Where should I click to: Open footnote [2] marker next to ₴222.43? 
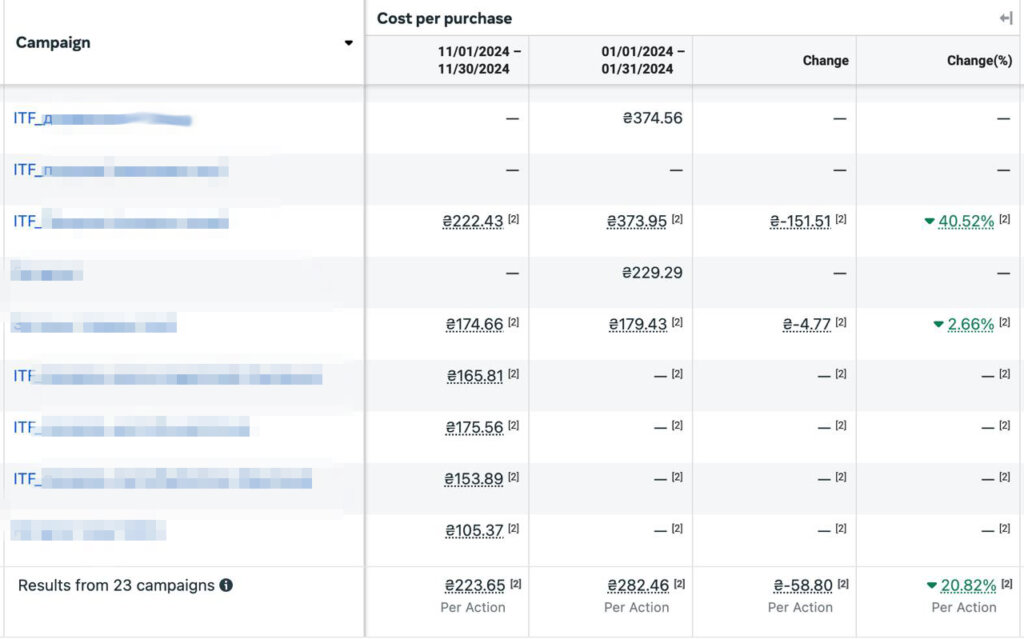point(514,219)
